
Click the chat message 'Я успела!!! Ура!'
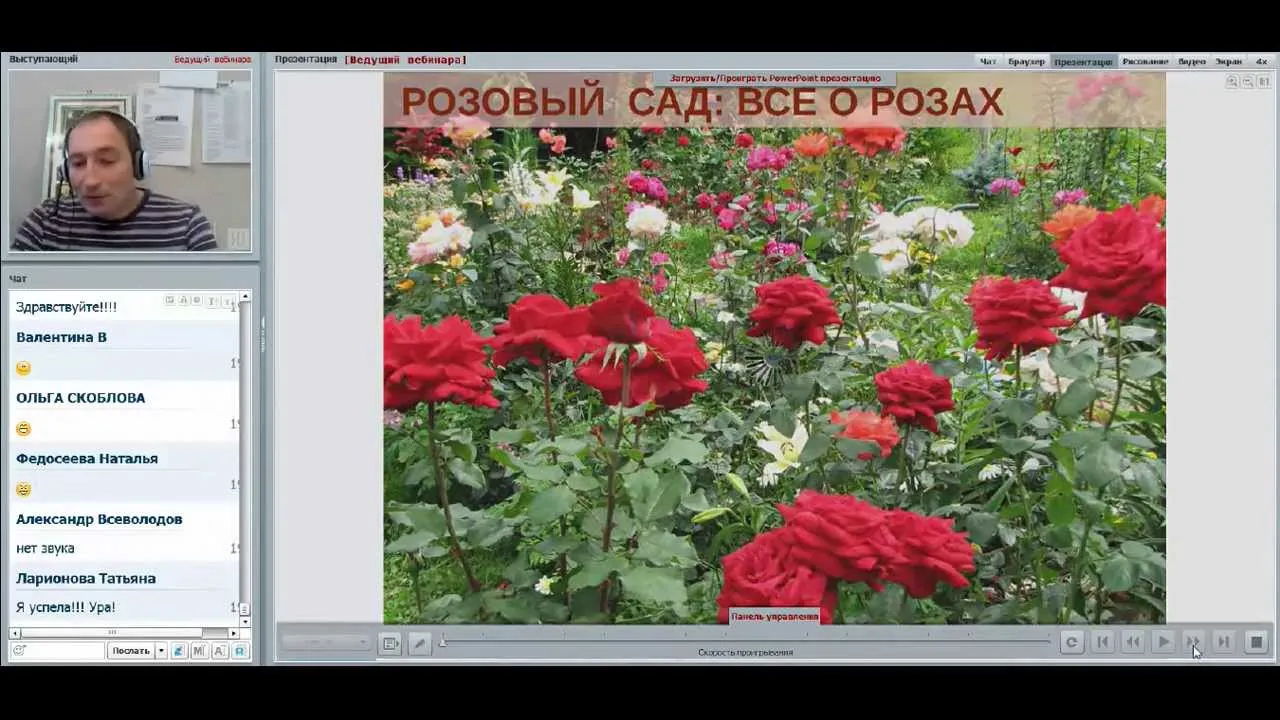[x=65, y=607]
